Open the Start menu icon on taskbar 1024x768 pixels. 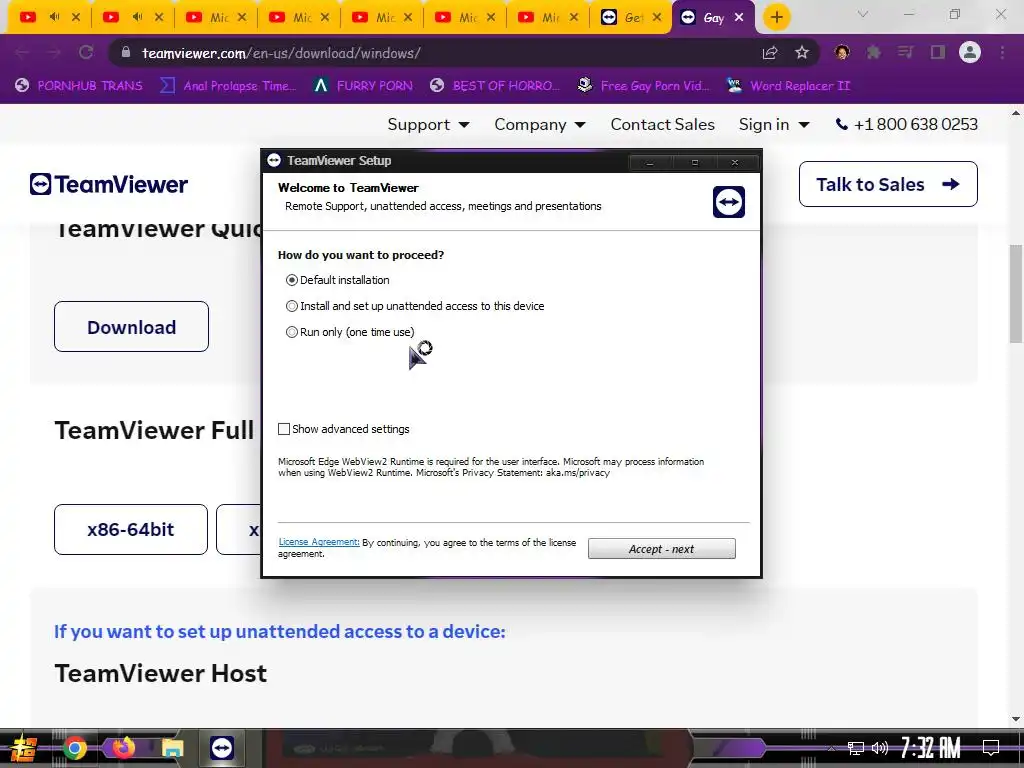click(x=24, y=748)
